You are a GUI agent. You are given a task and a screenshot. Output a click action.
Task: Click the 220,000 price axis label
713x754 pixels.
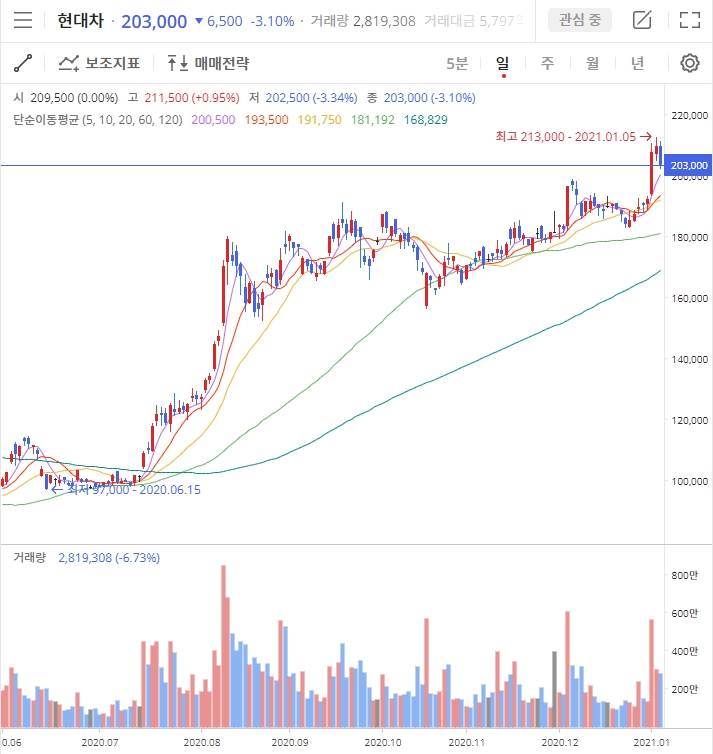[689, 115]
